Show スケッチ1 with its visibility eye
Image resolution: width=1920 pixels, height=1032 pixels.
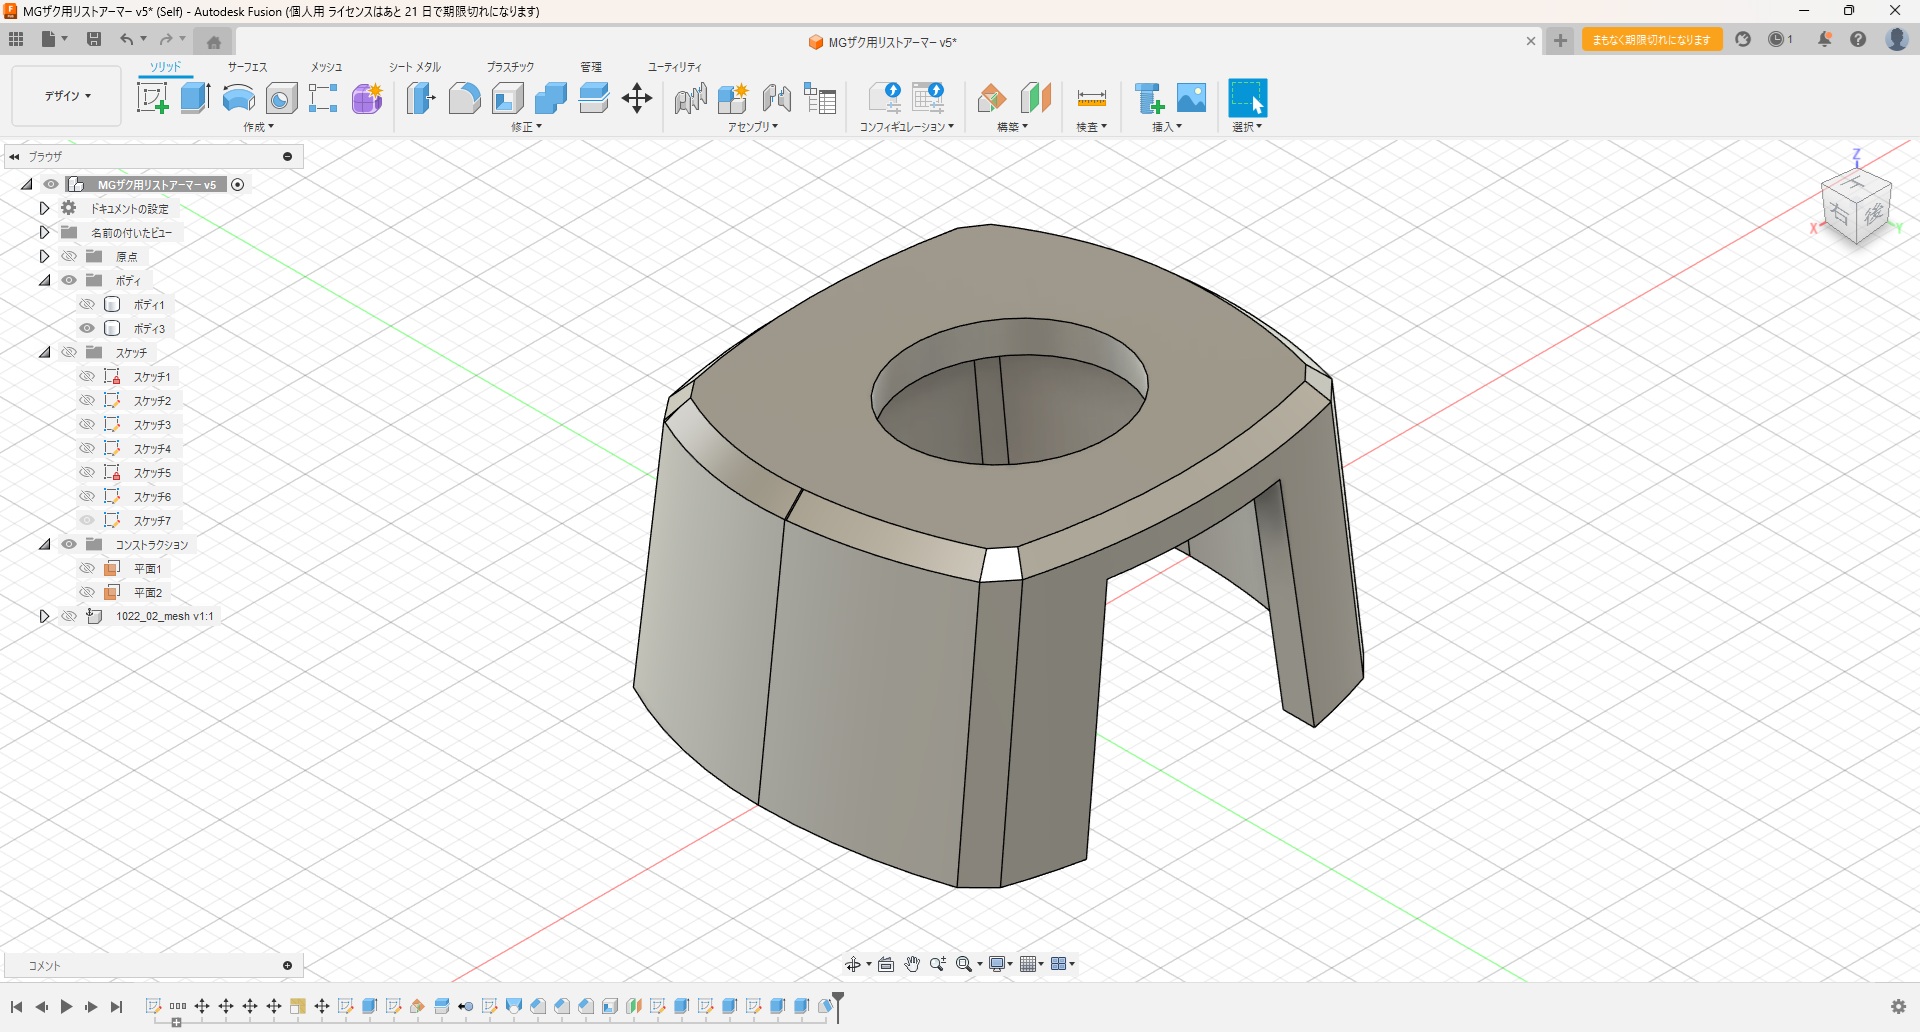[87, 376]
